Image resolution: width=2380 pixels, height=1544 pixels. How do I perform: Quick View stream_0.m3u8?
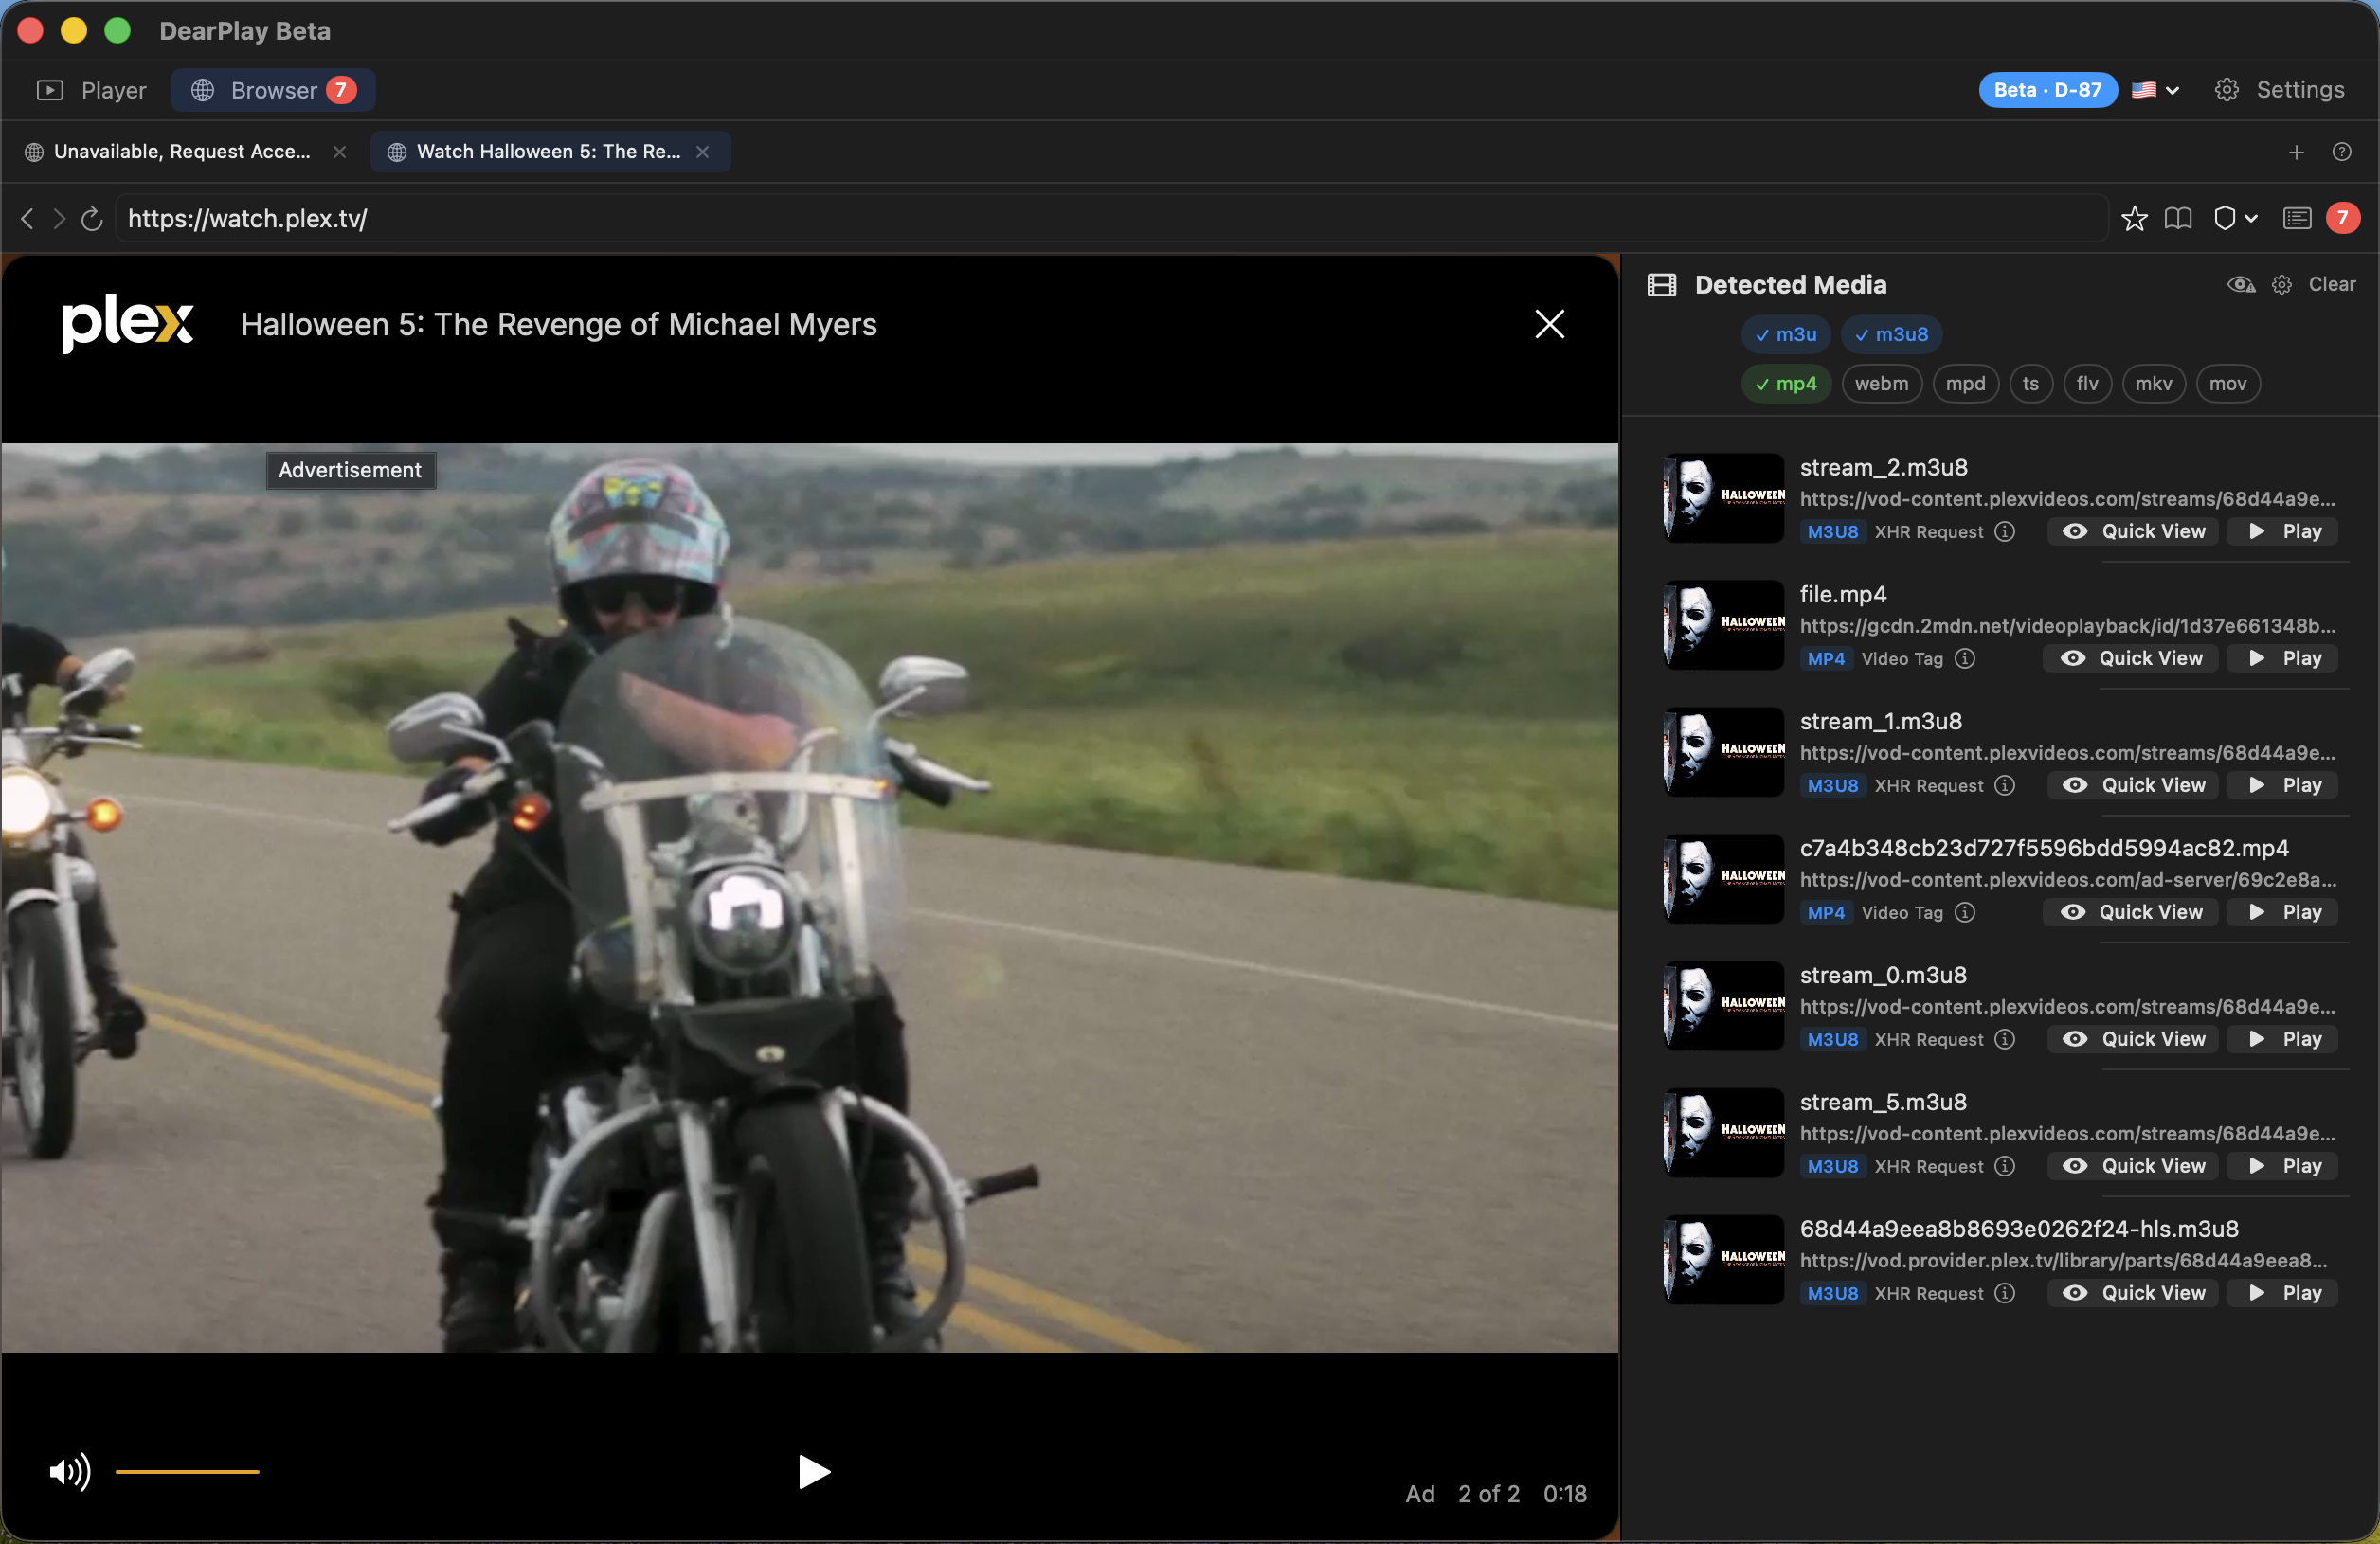coord(2134,1040)
